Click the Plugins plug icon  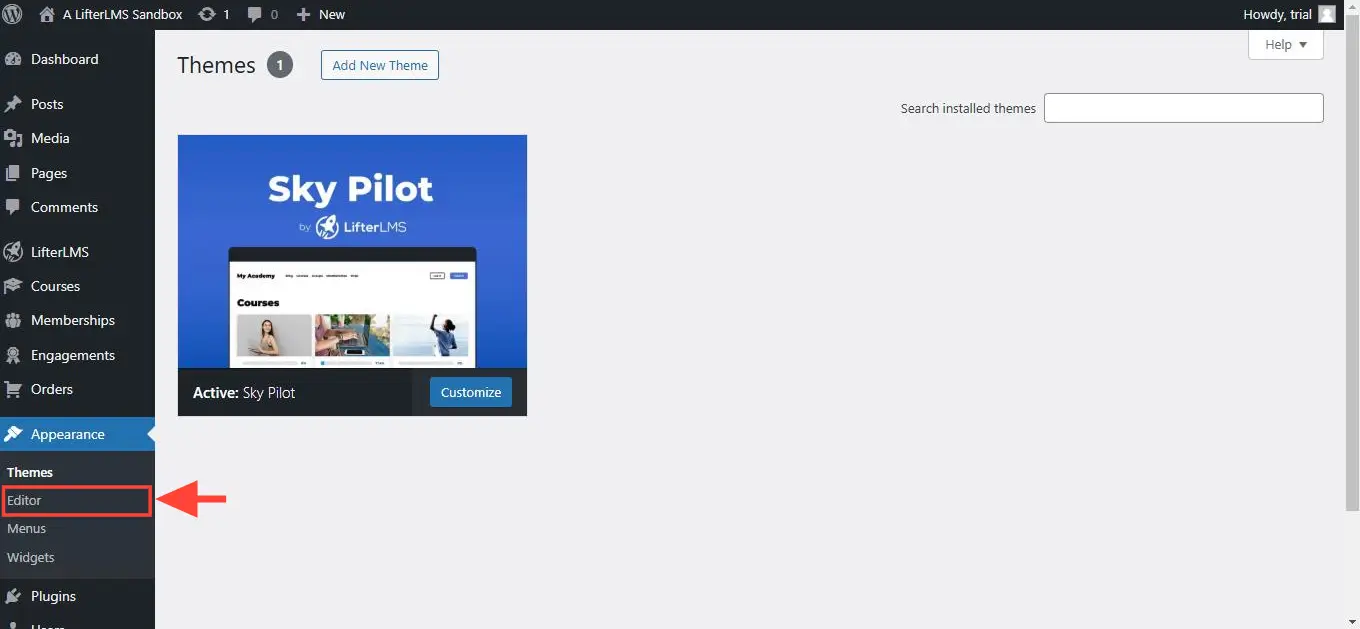tap(13, 596)
